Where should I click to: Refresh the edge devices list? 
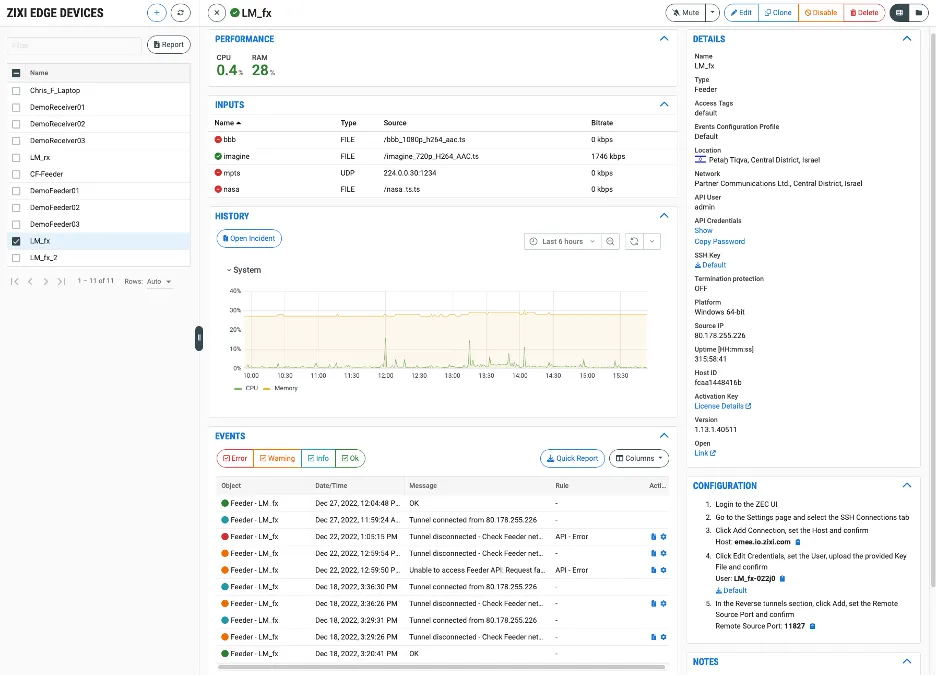(x=180, y=13)
